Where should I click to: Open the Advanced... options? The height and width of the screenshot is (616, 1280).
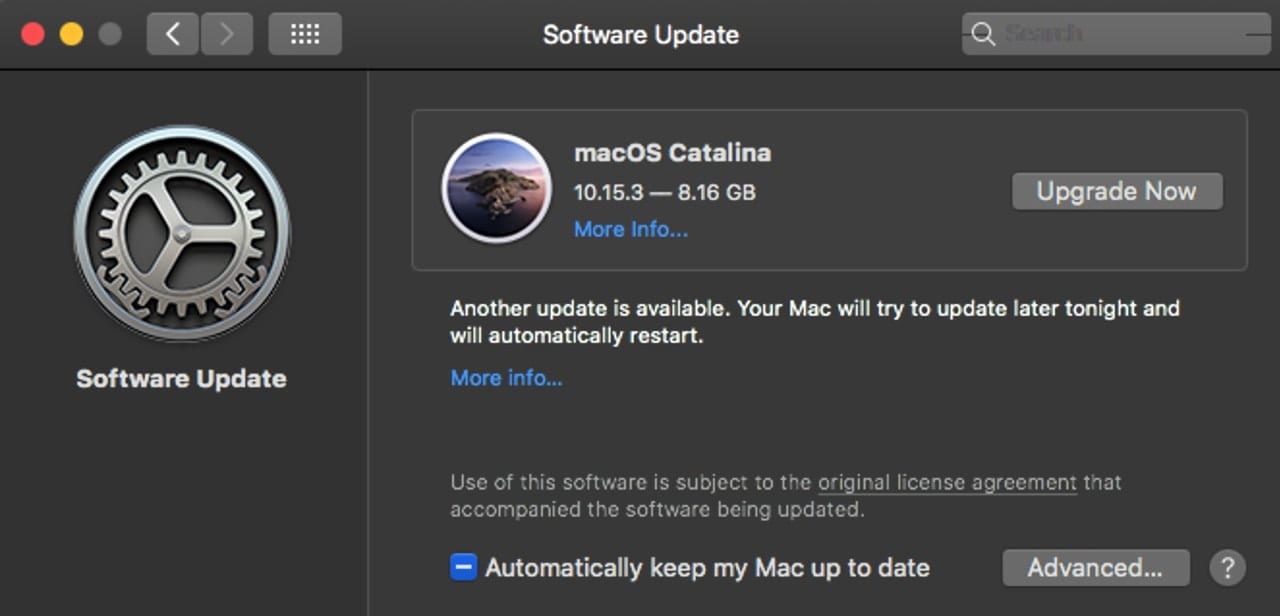(1095, 568)
